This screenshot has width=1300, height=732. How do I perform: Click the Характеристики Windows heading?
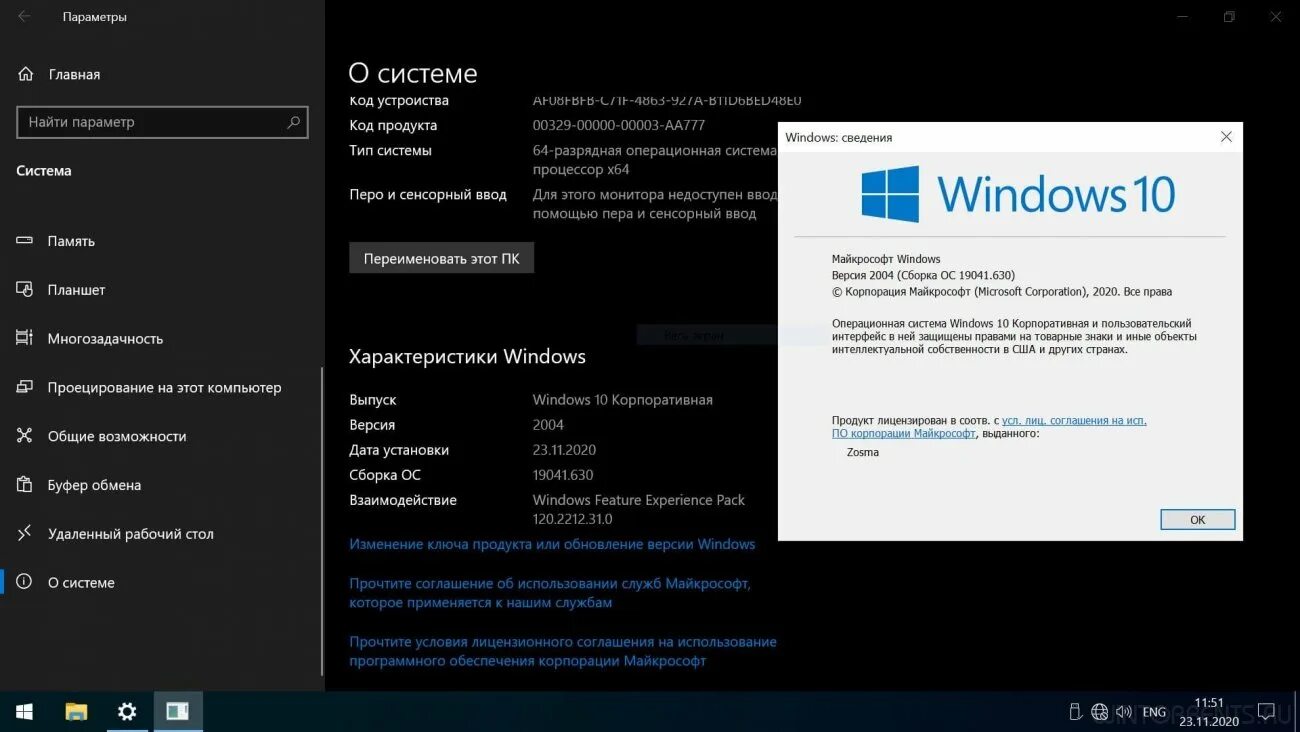coord(467,357)
